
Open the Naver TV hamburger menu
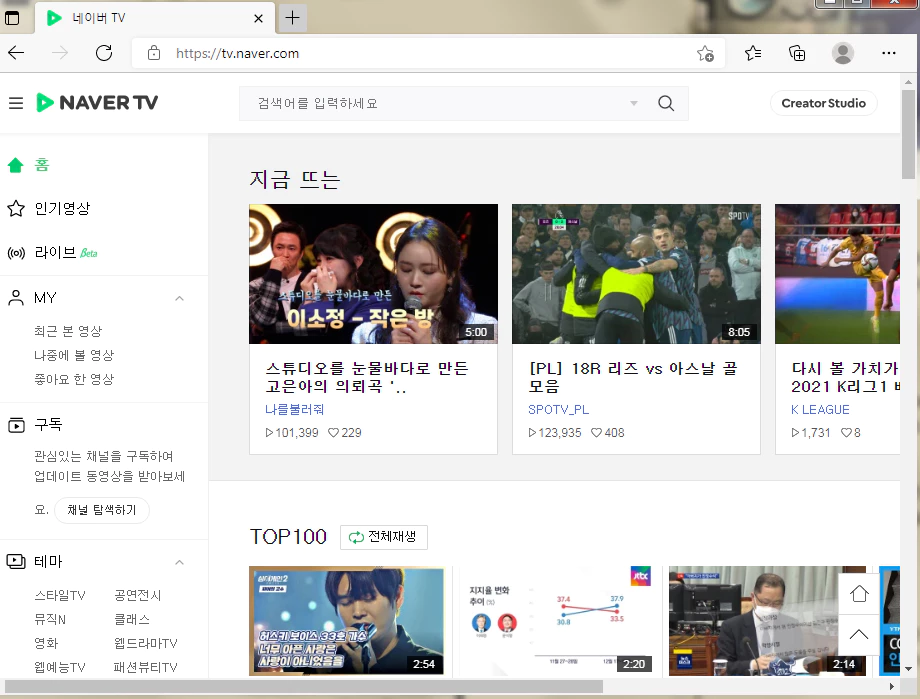16,103
